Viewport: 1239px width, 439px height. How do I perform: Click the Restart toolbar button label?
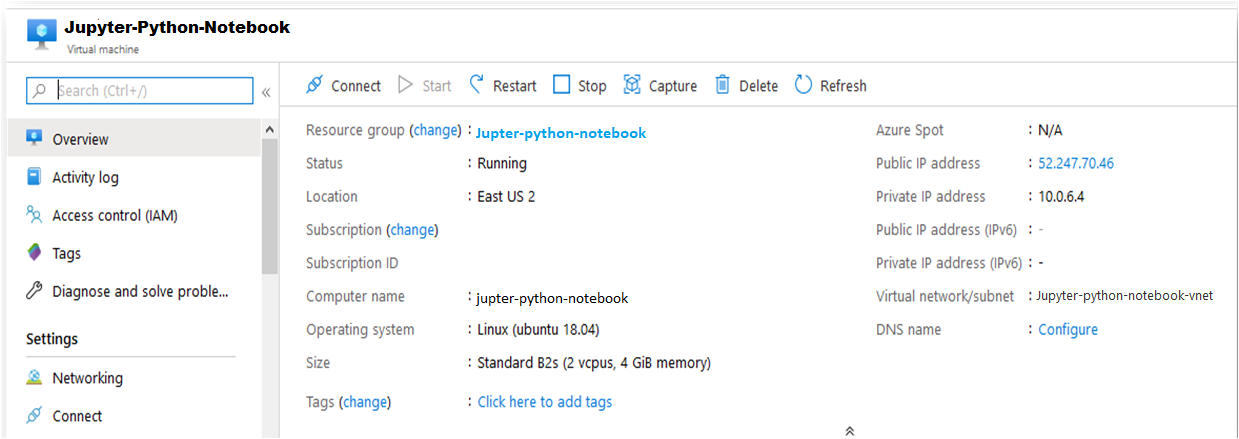pos(515,86)
